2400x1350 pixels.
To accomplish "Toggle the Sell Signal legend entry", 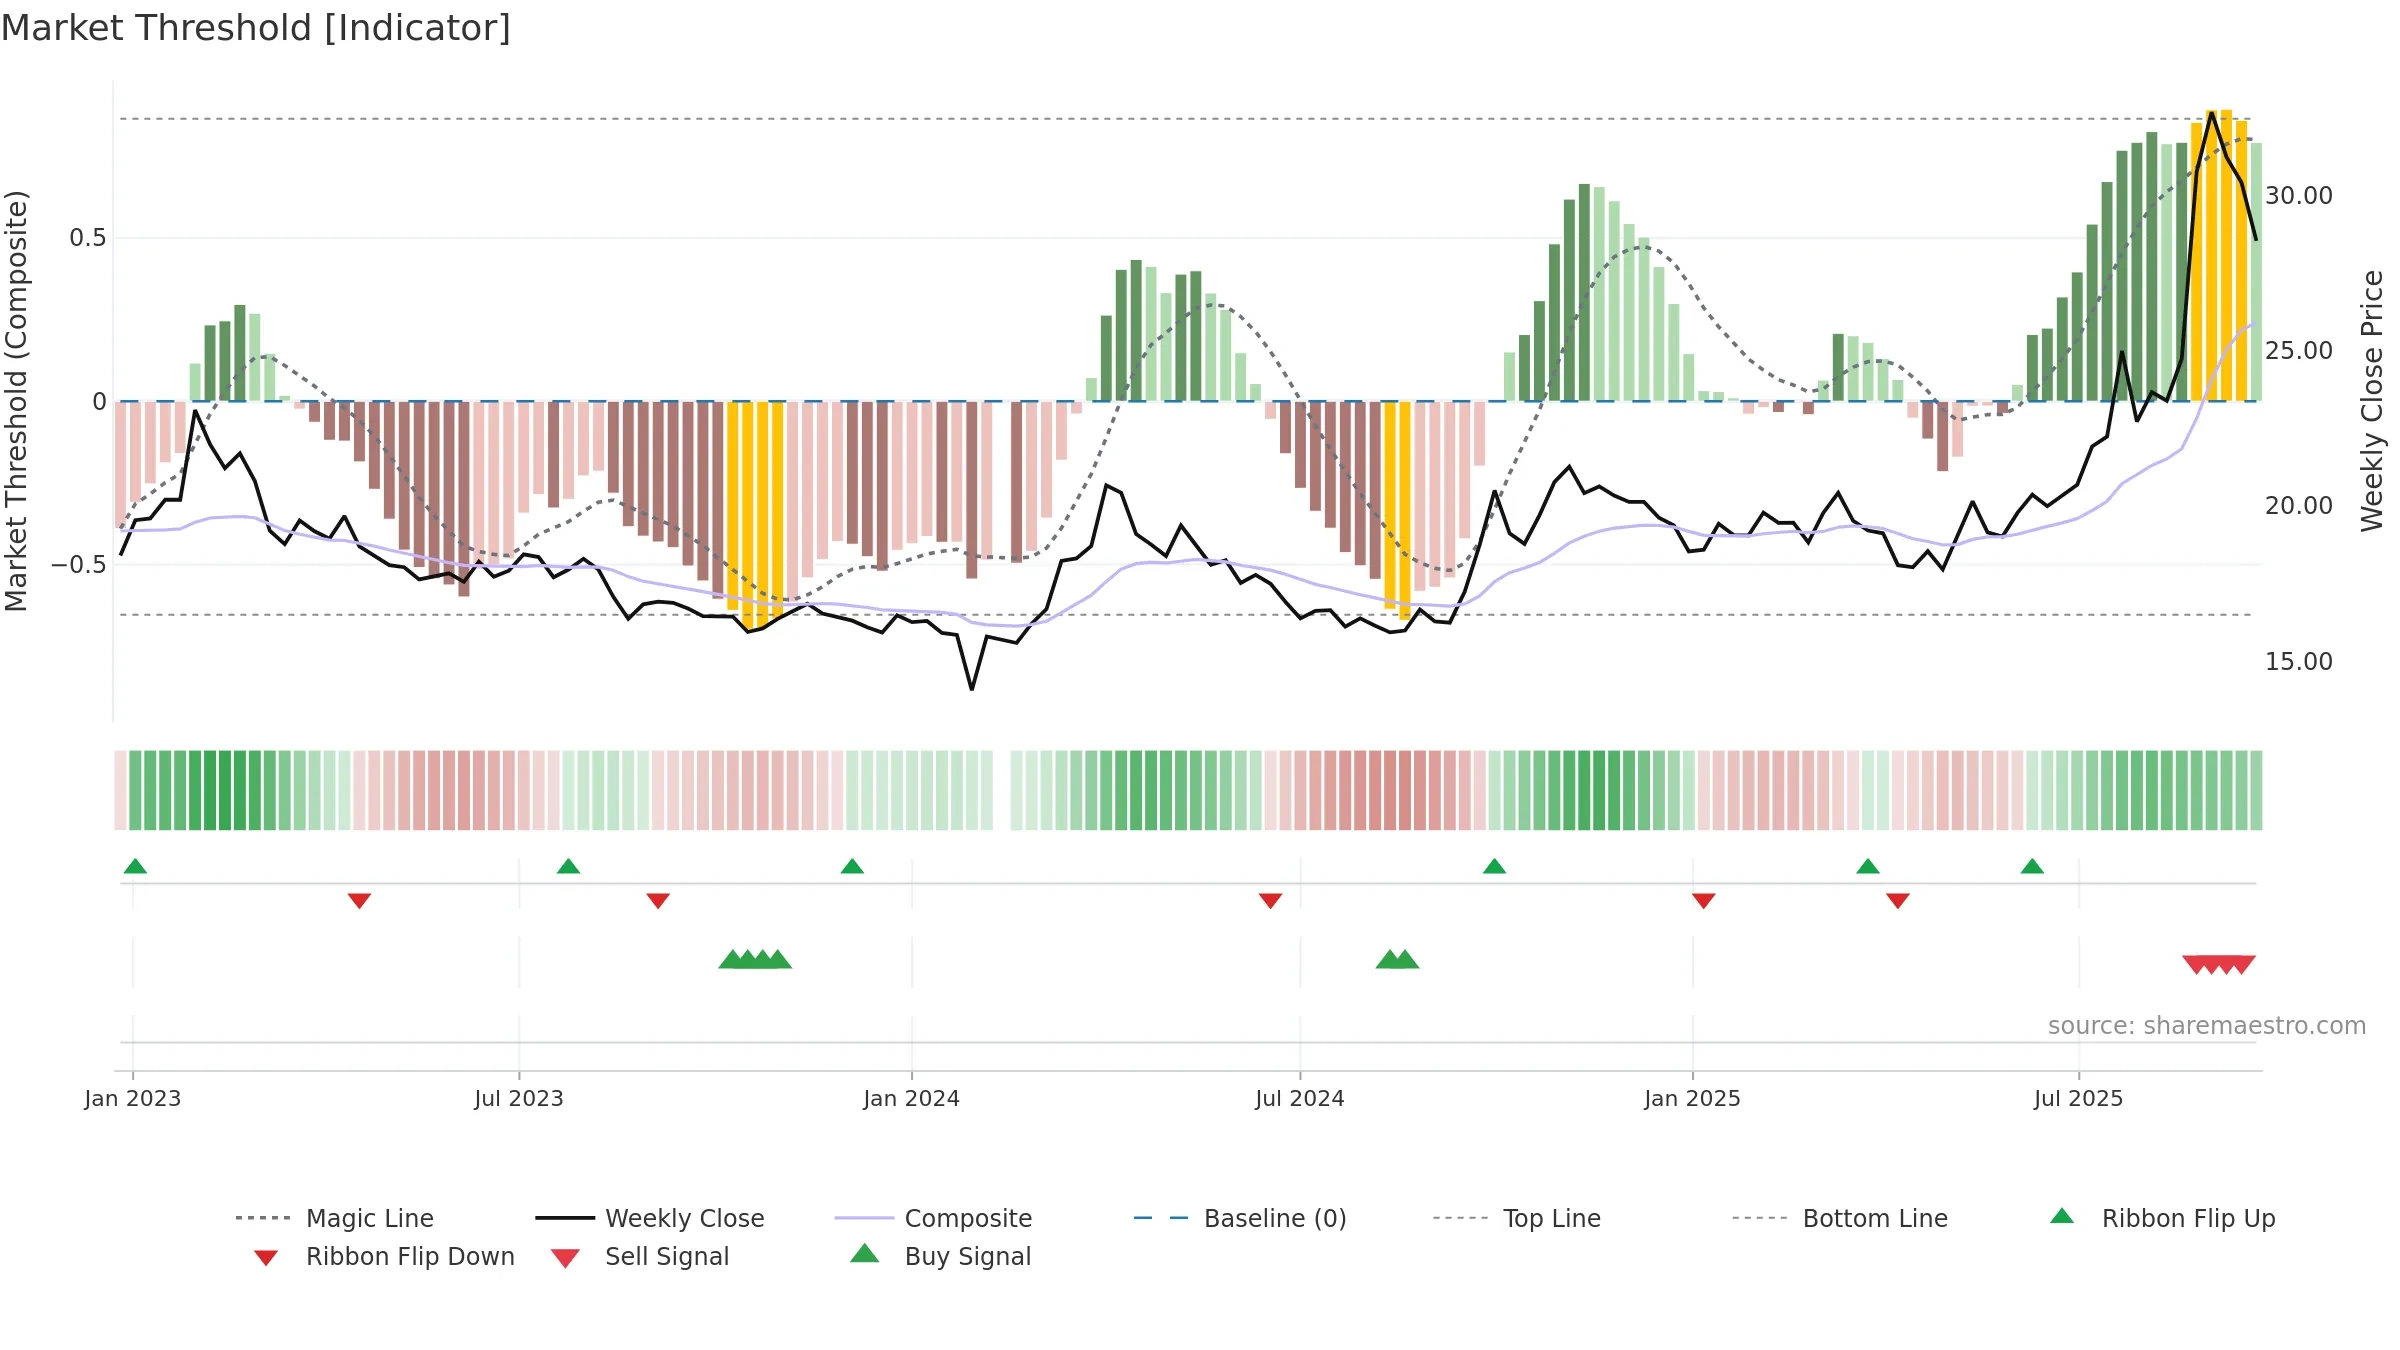I will tap(640, 1256).
